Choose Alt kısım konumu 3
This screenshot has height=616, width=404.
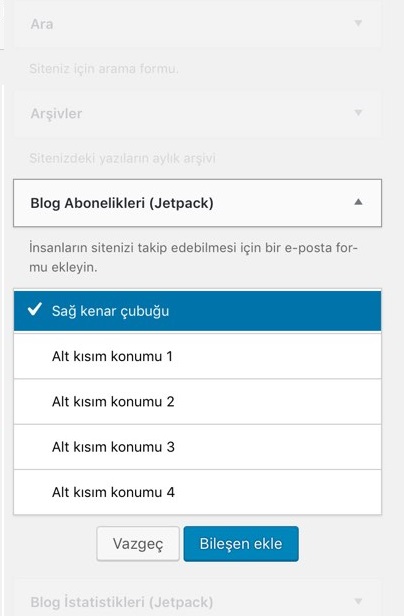point(197,447)
